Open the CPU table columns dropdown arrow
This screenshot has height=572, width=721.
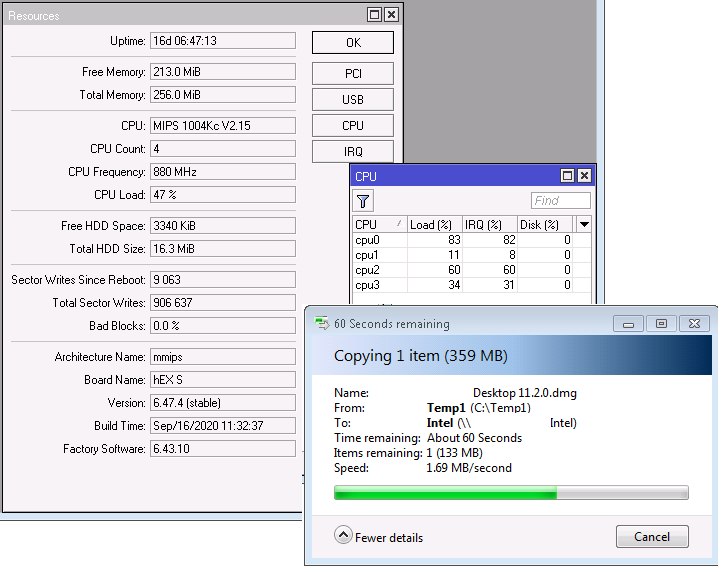[x=584, y=224]
